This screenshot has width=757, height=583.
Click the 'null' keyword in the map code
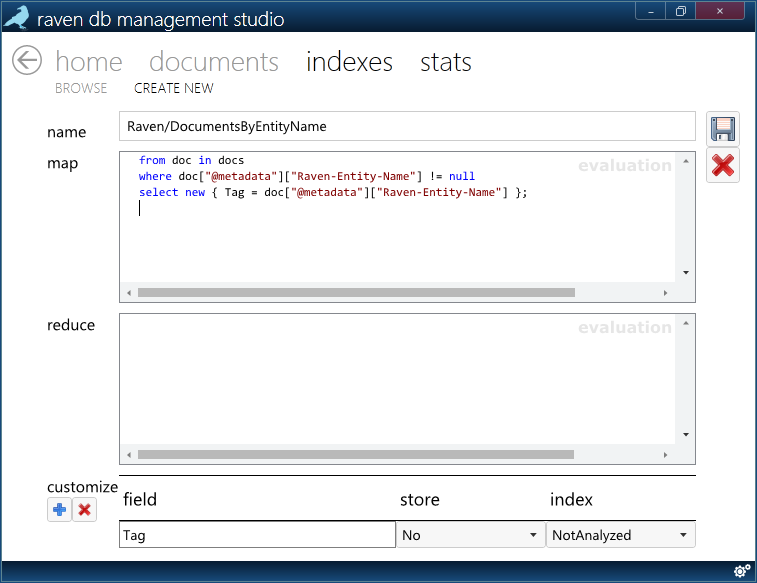[462, 176]
